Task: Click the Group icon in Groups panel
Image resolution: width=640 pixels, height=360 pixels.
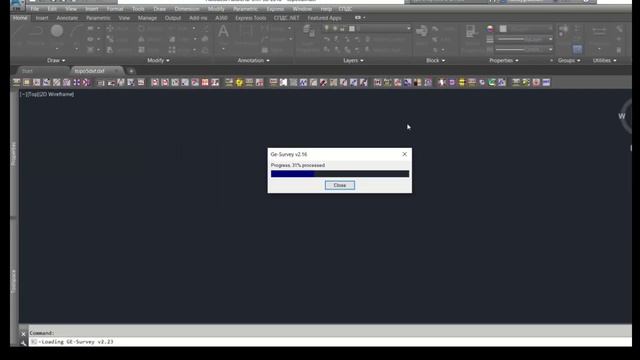Action: 564,29
